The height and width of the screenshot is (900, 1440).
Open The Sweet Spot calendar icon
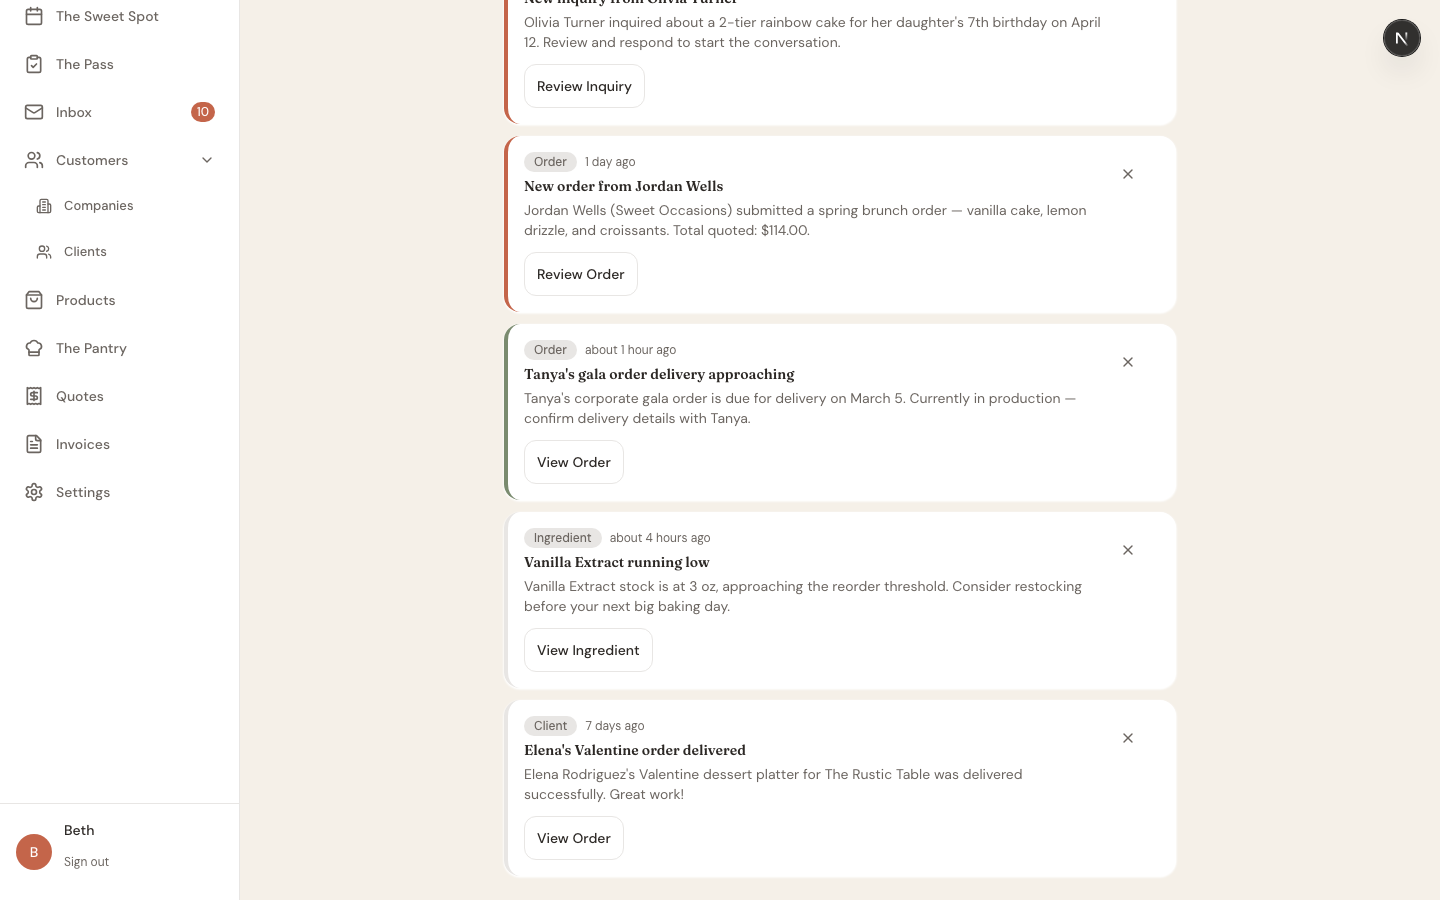[x=34, y=16]
